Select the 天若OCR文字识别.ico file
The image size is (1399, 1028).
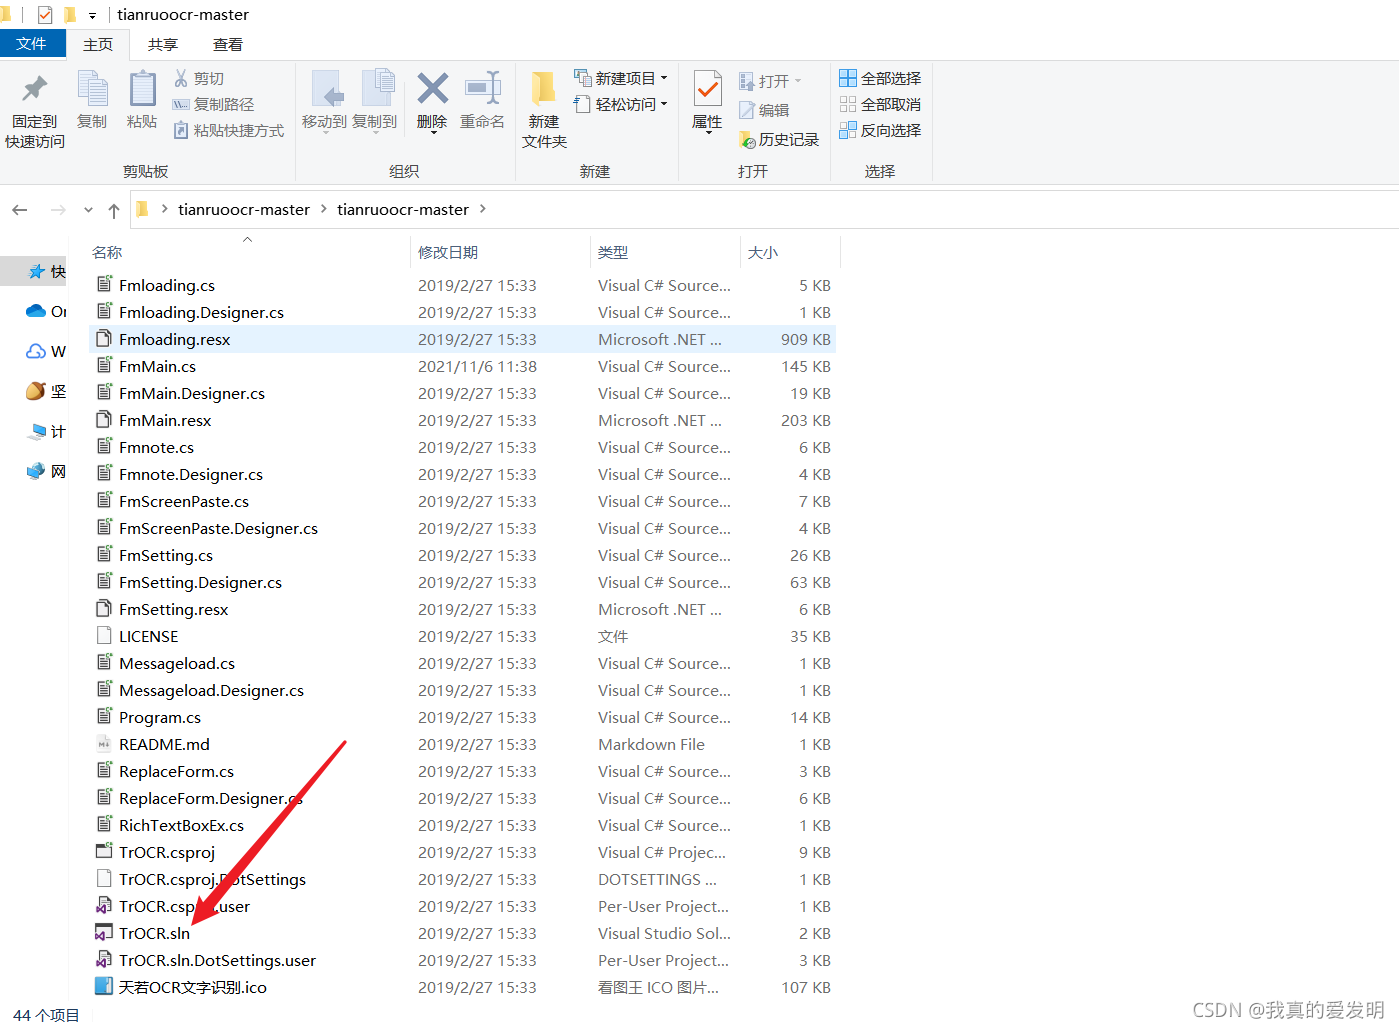click(193, 987)
